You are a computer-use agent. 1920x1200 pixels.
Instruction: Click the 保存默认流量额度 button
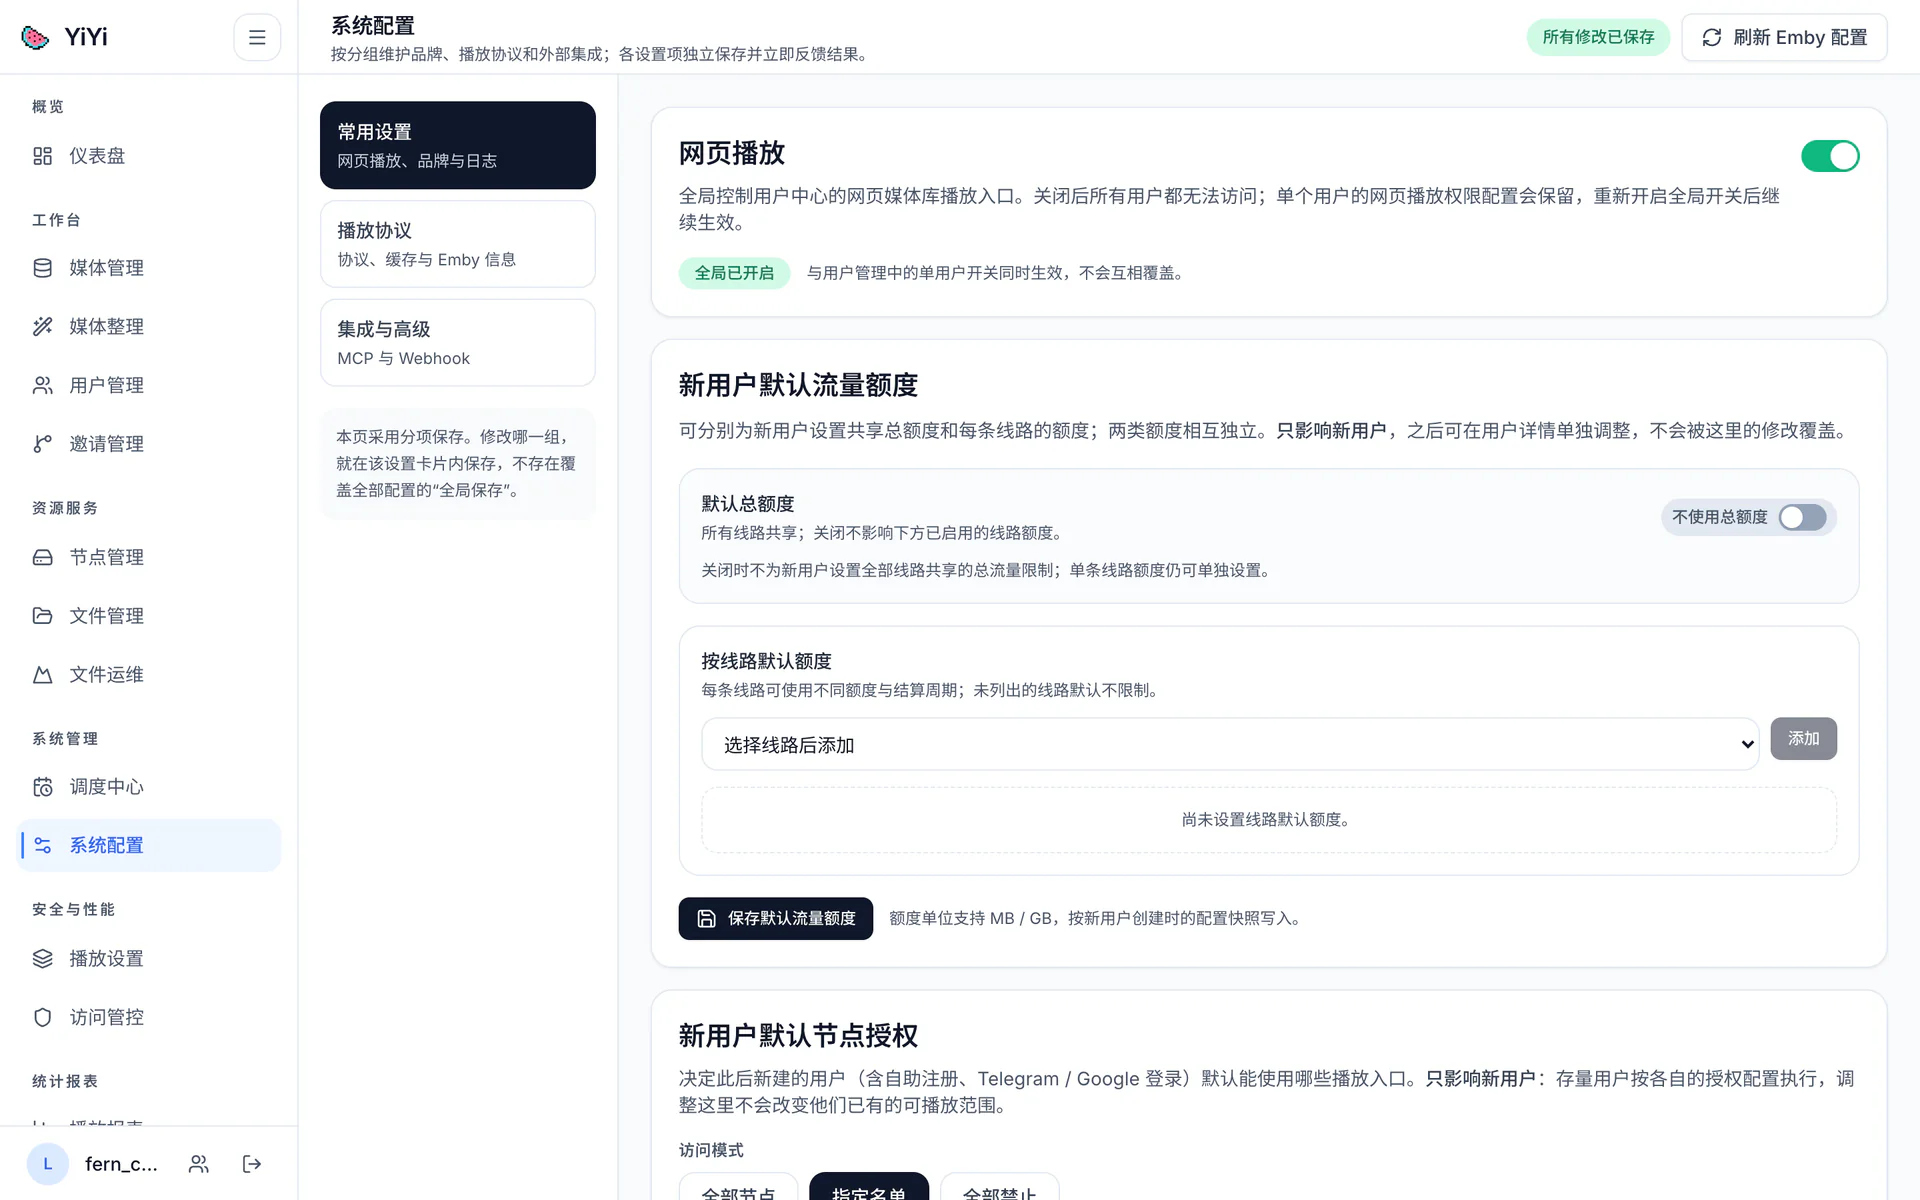point(775,918)
